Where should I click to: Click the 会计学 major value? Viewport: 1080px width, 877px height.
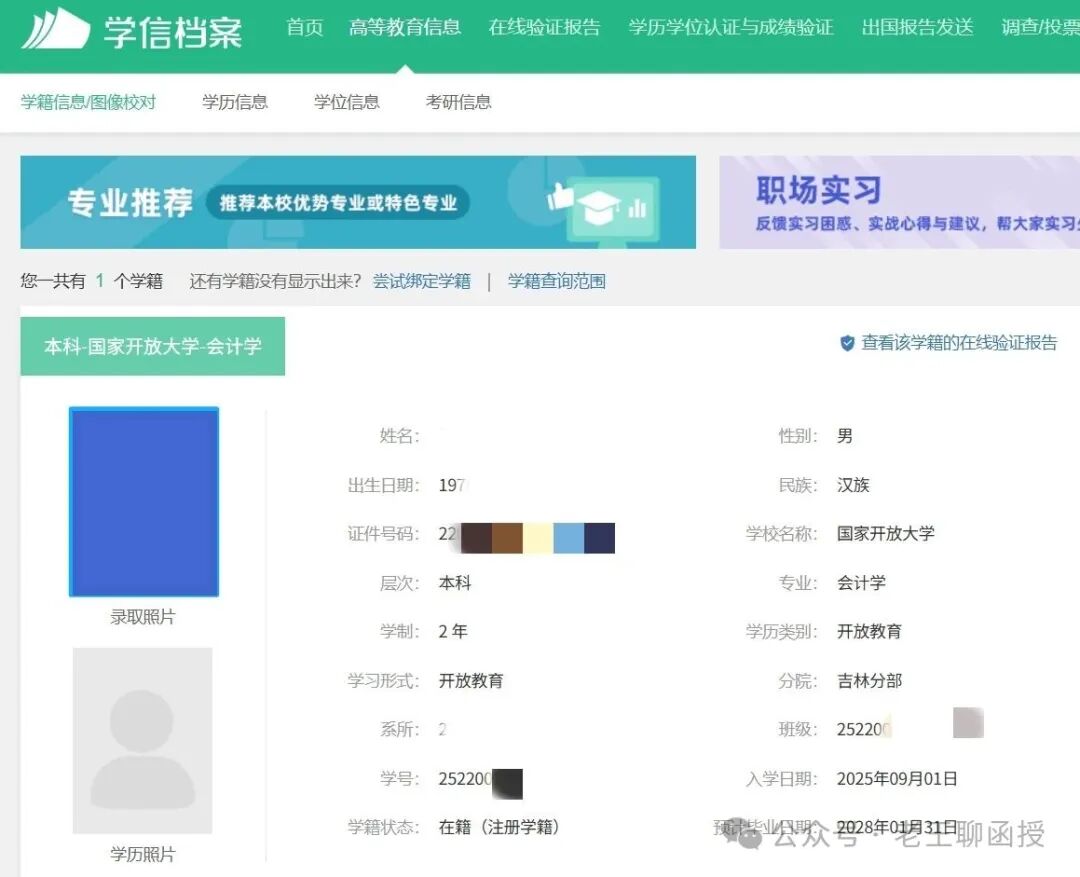[x=861, y=583]
